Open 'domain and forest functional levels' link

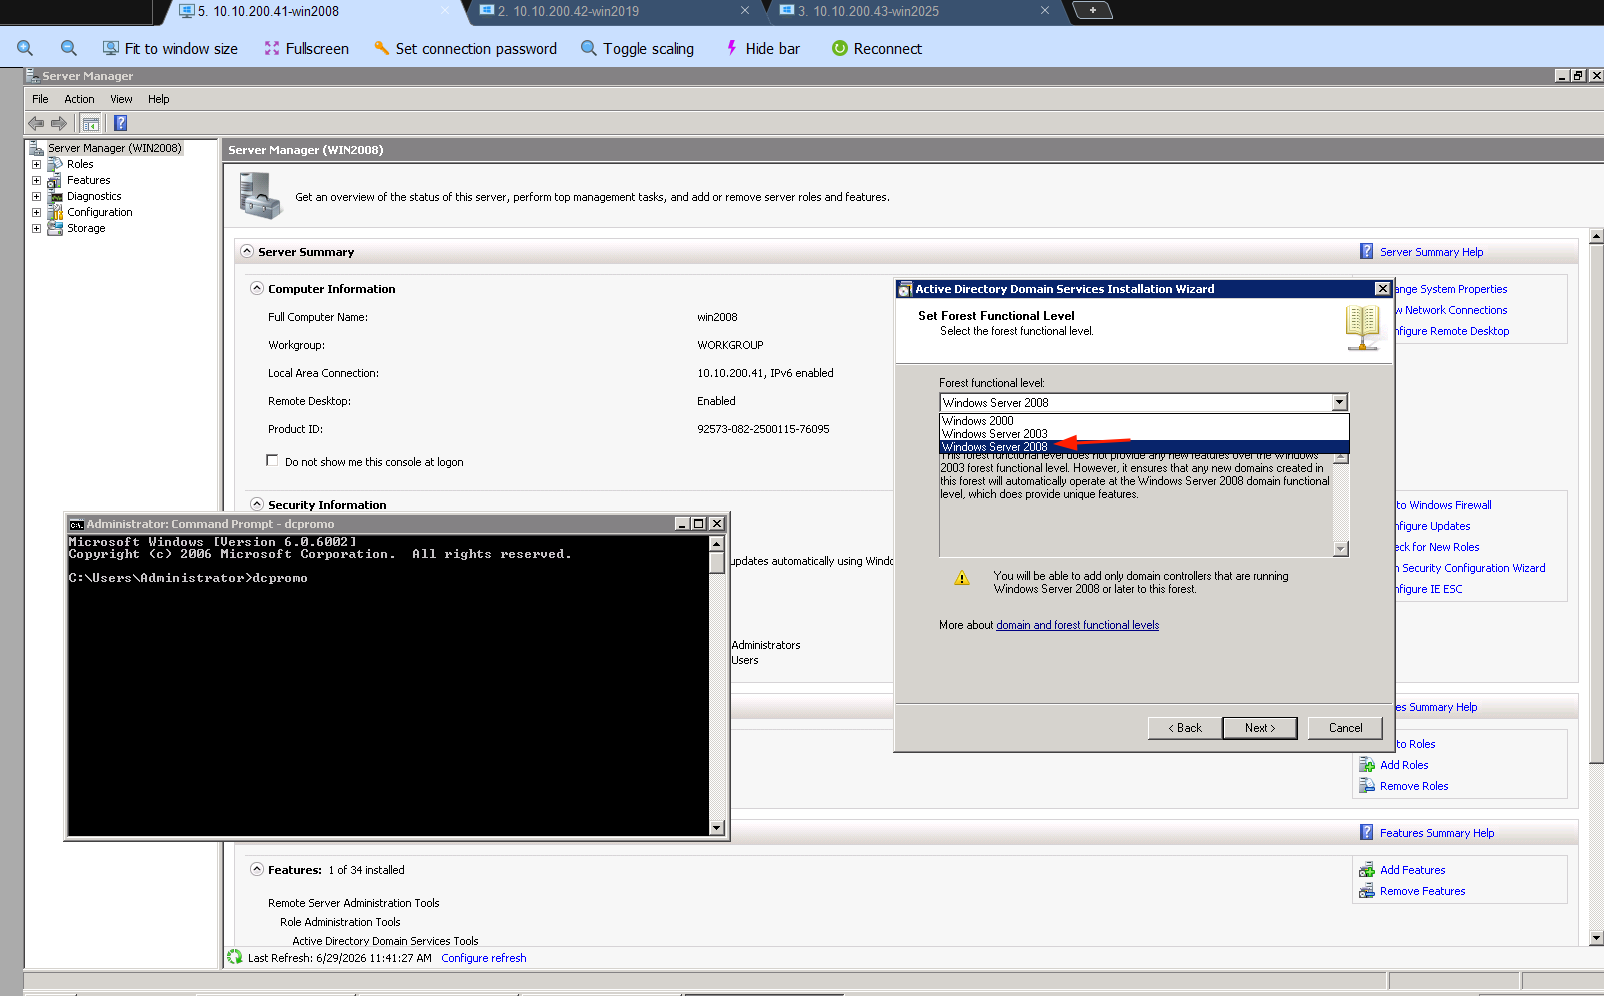coord(1078,625)
